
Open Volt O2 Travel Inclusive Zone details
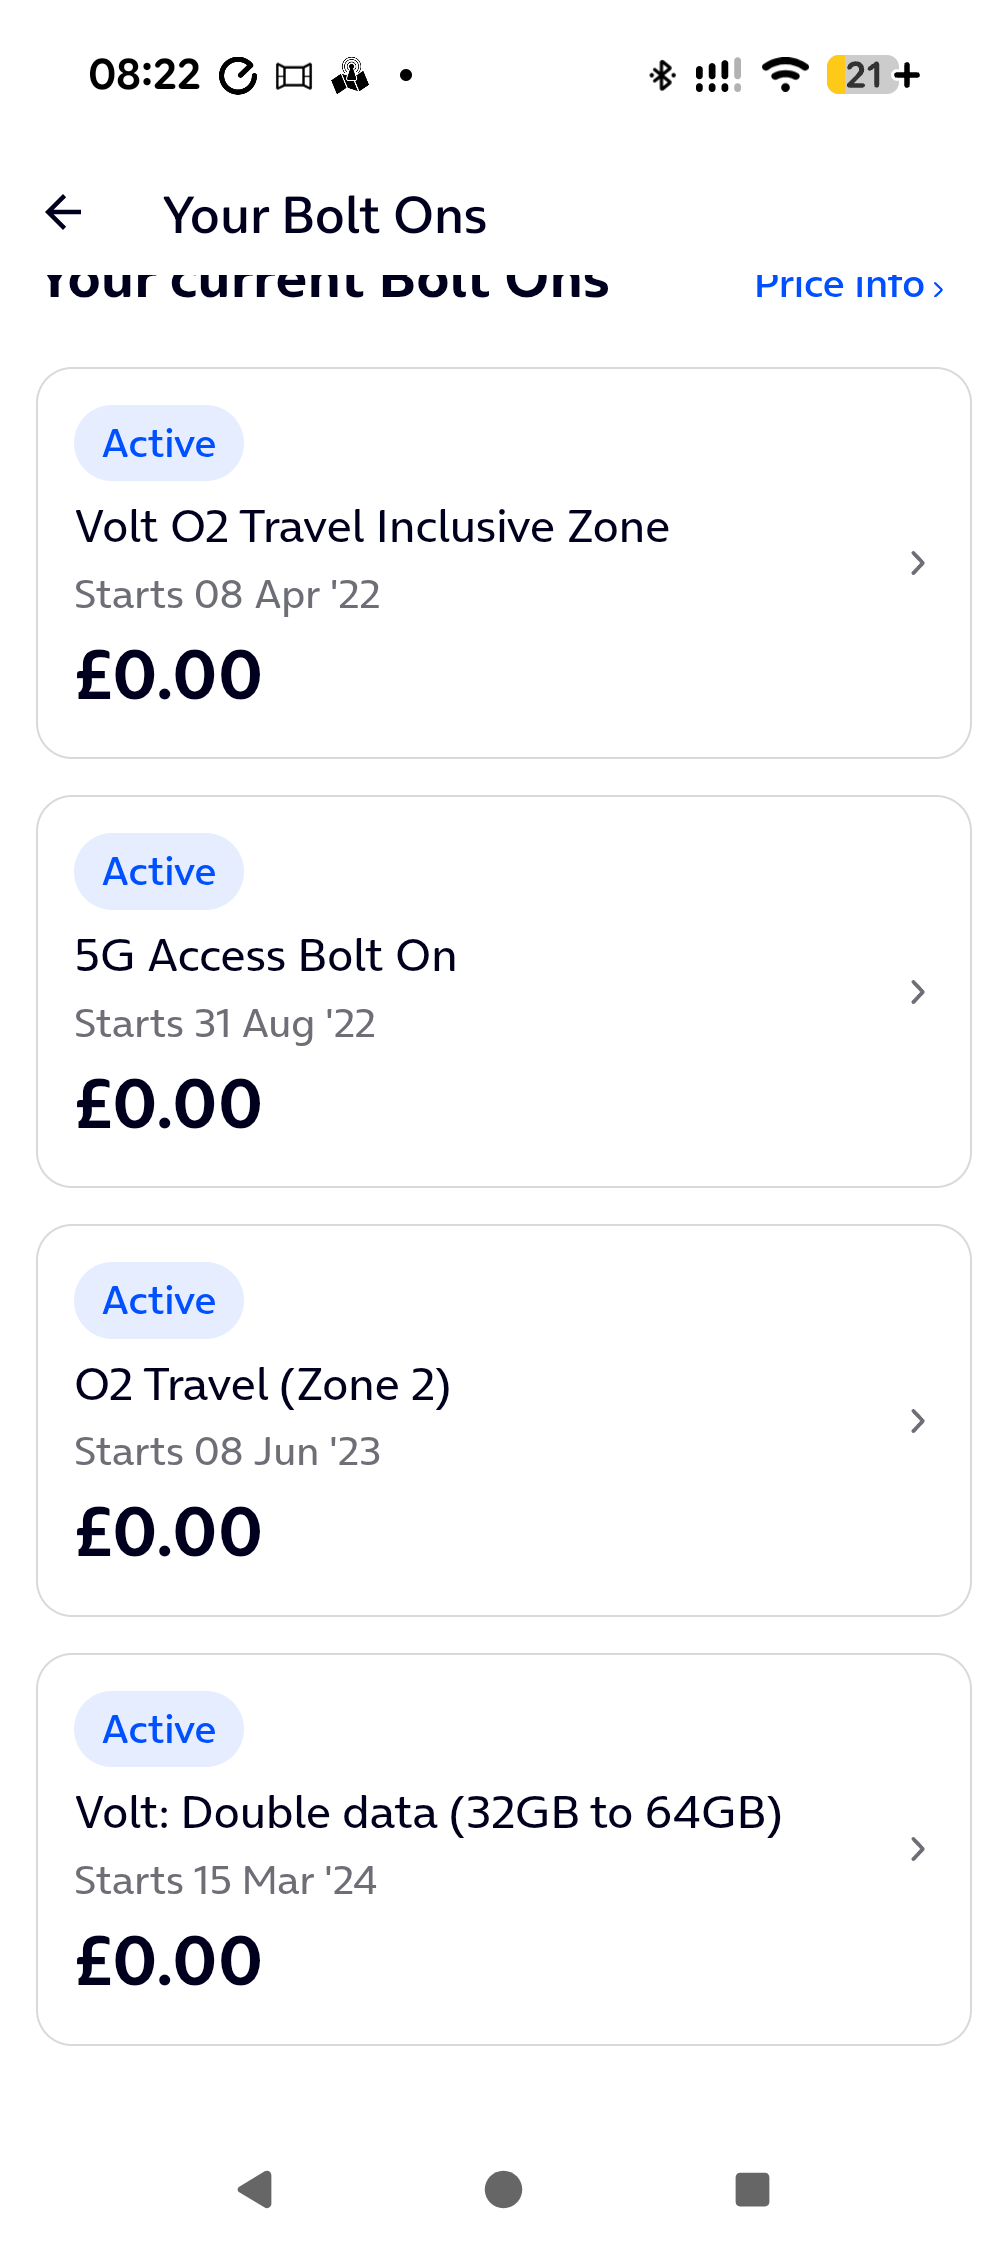pyautogui.click(x=372, y=527)
